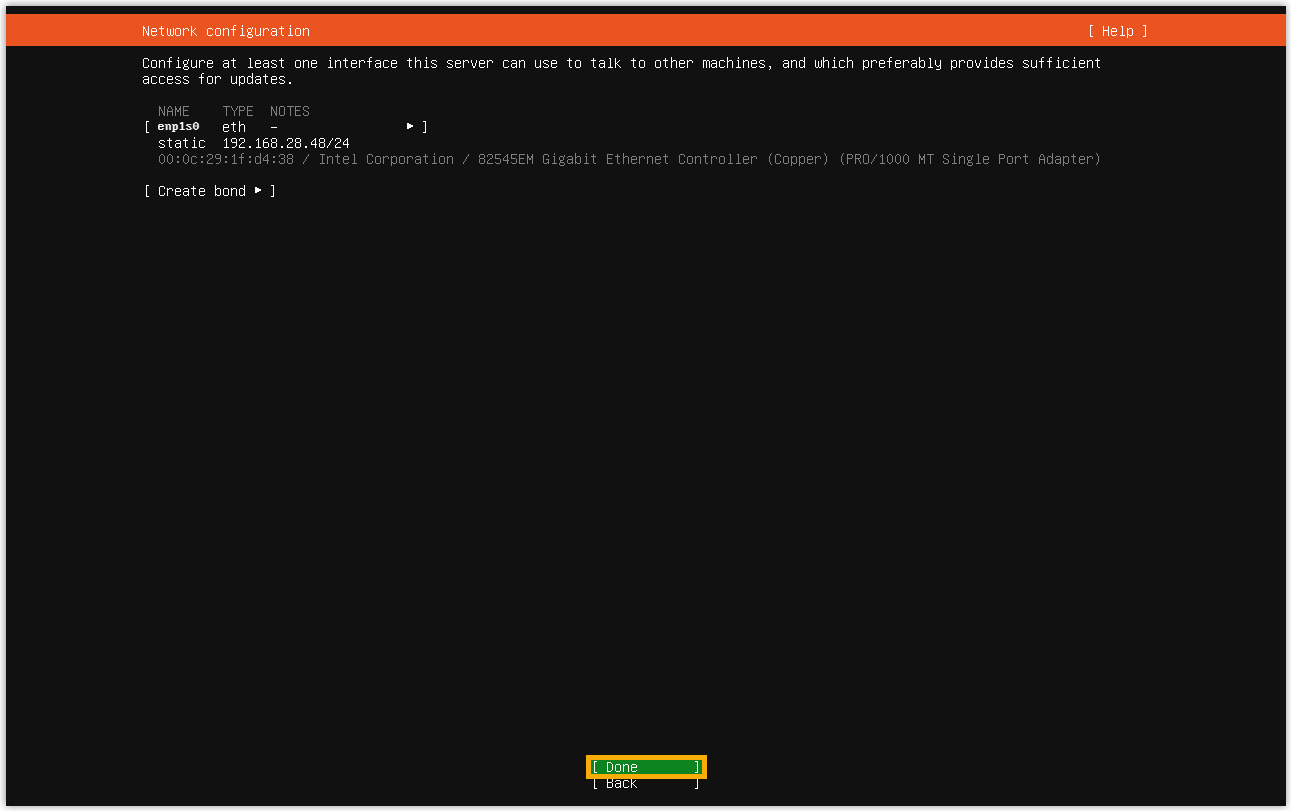Image resolution: width=1292 pixels, height=812 pixels.
Task: Go back using the Back button
Action: pos(646,784)
